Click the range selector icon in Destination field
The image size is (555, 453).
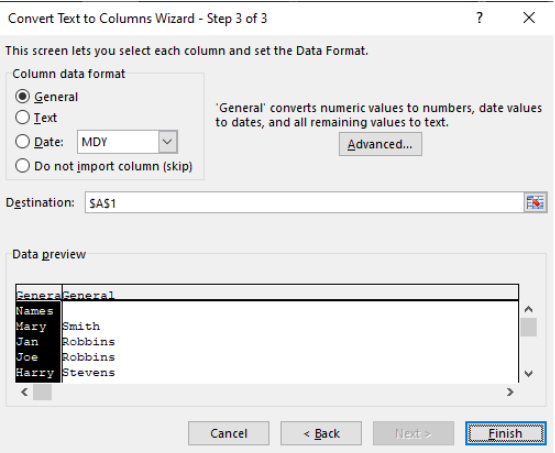(535, 203)
